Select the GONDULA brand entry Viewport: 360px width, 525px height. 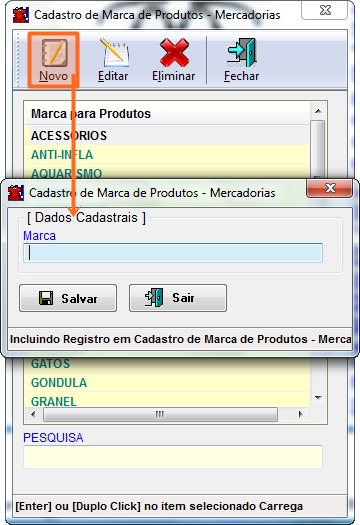[x=167, y=382]
